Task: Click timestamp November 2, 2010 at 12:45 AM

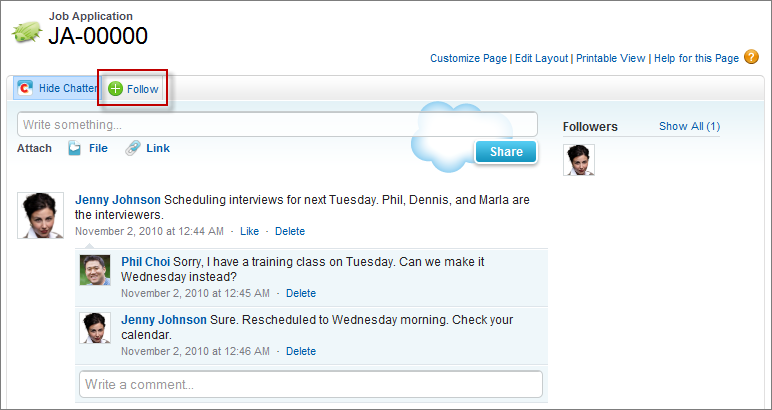Action: click(195, 293)
